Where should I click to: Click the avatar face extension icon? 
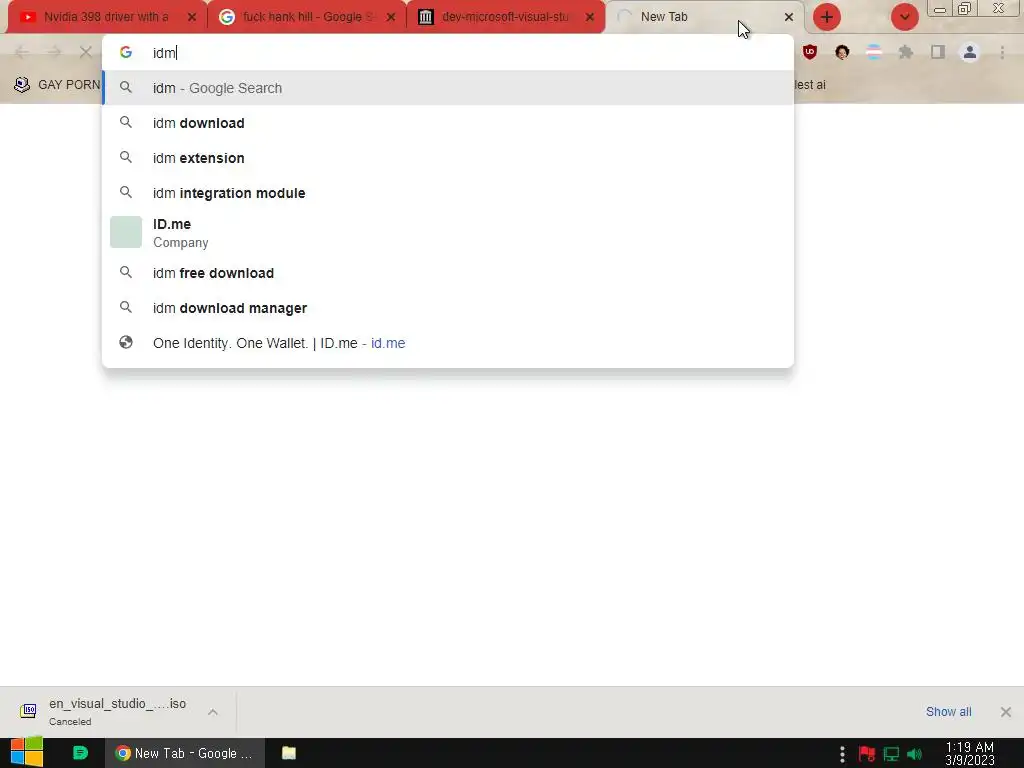(x=842, y=52)
